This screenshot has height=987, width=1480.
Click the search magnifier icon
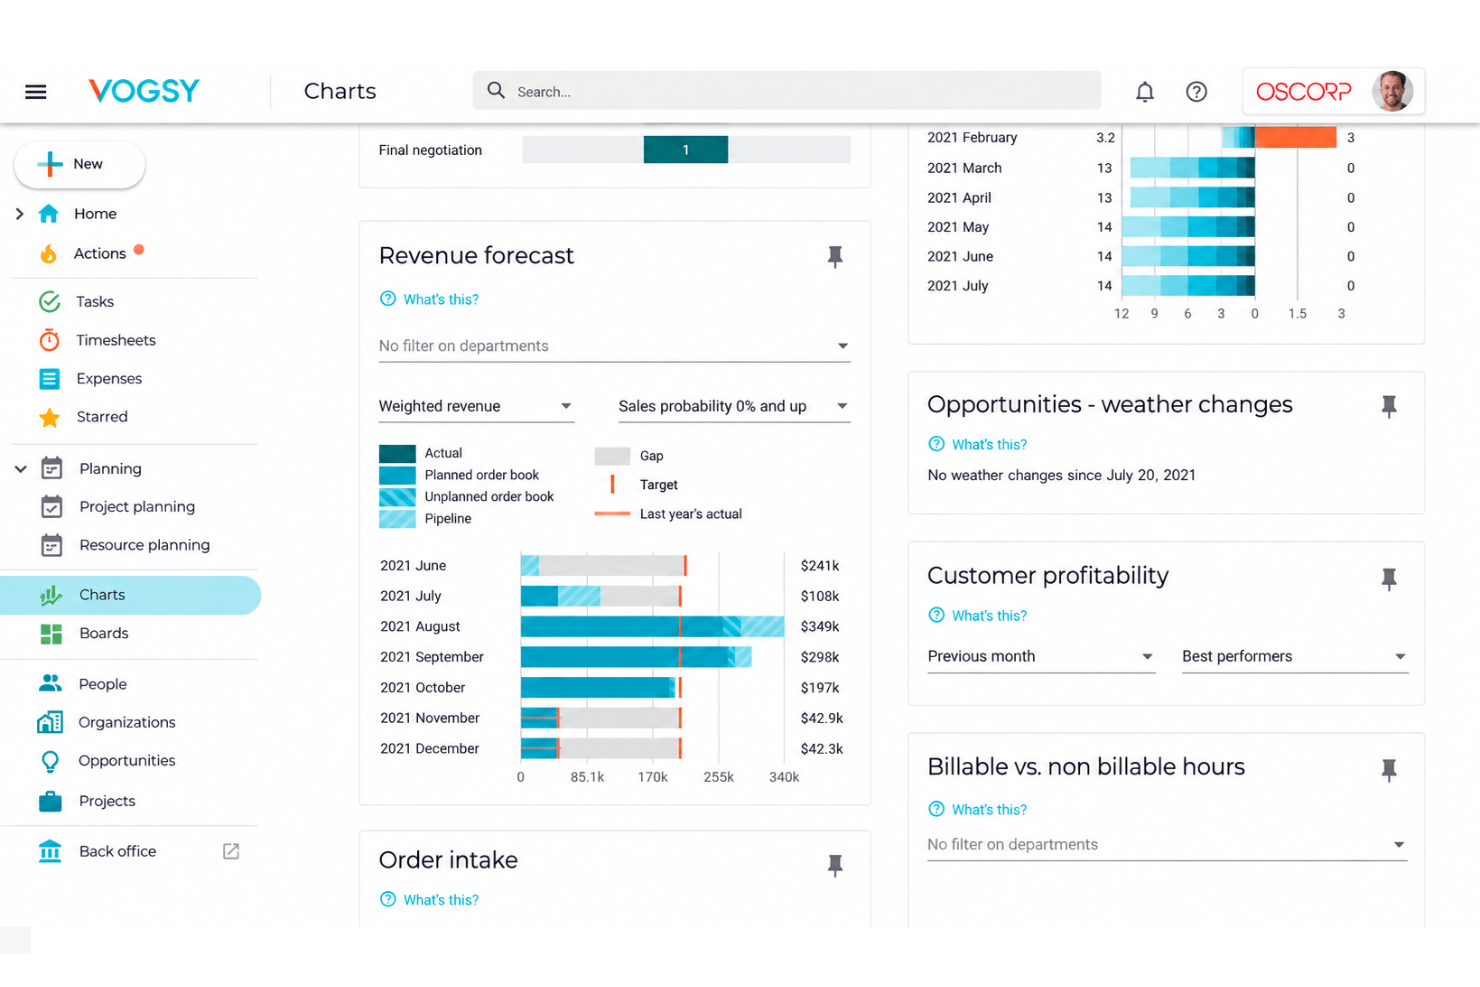point(496,91)
